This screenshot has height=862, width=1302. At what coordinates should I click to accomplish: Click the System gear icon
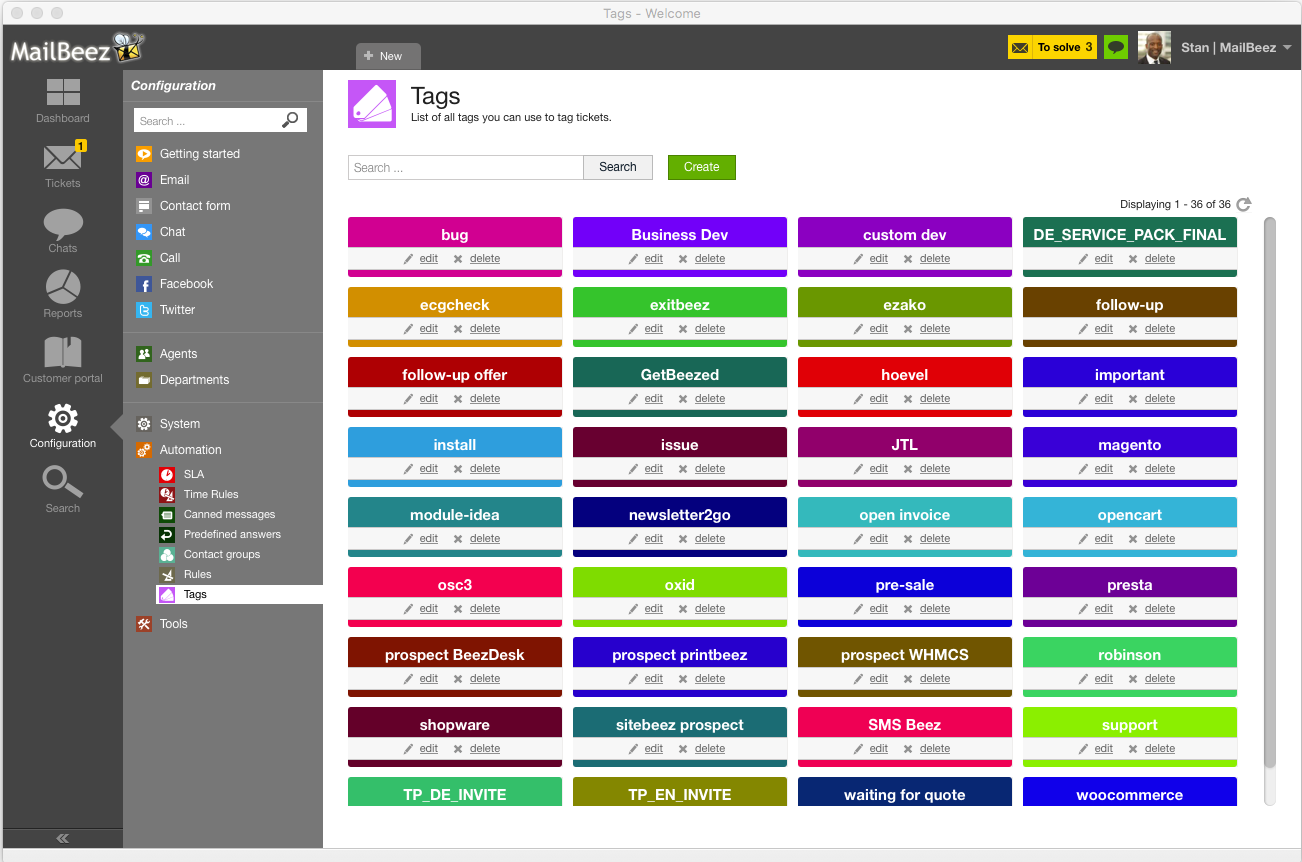tap(144, 424)
